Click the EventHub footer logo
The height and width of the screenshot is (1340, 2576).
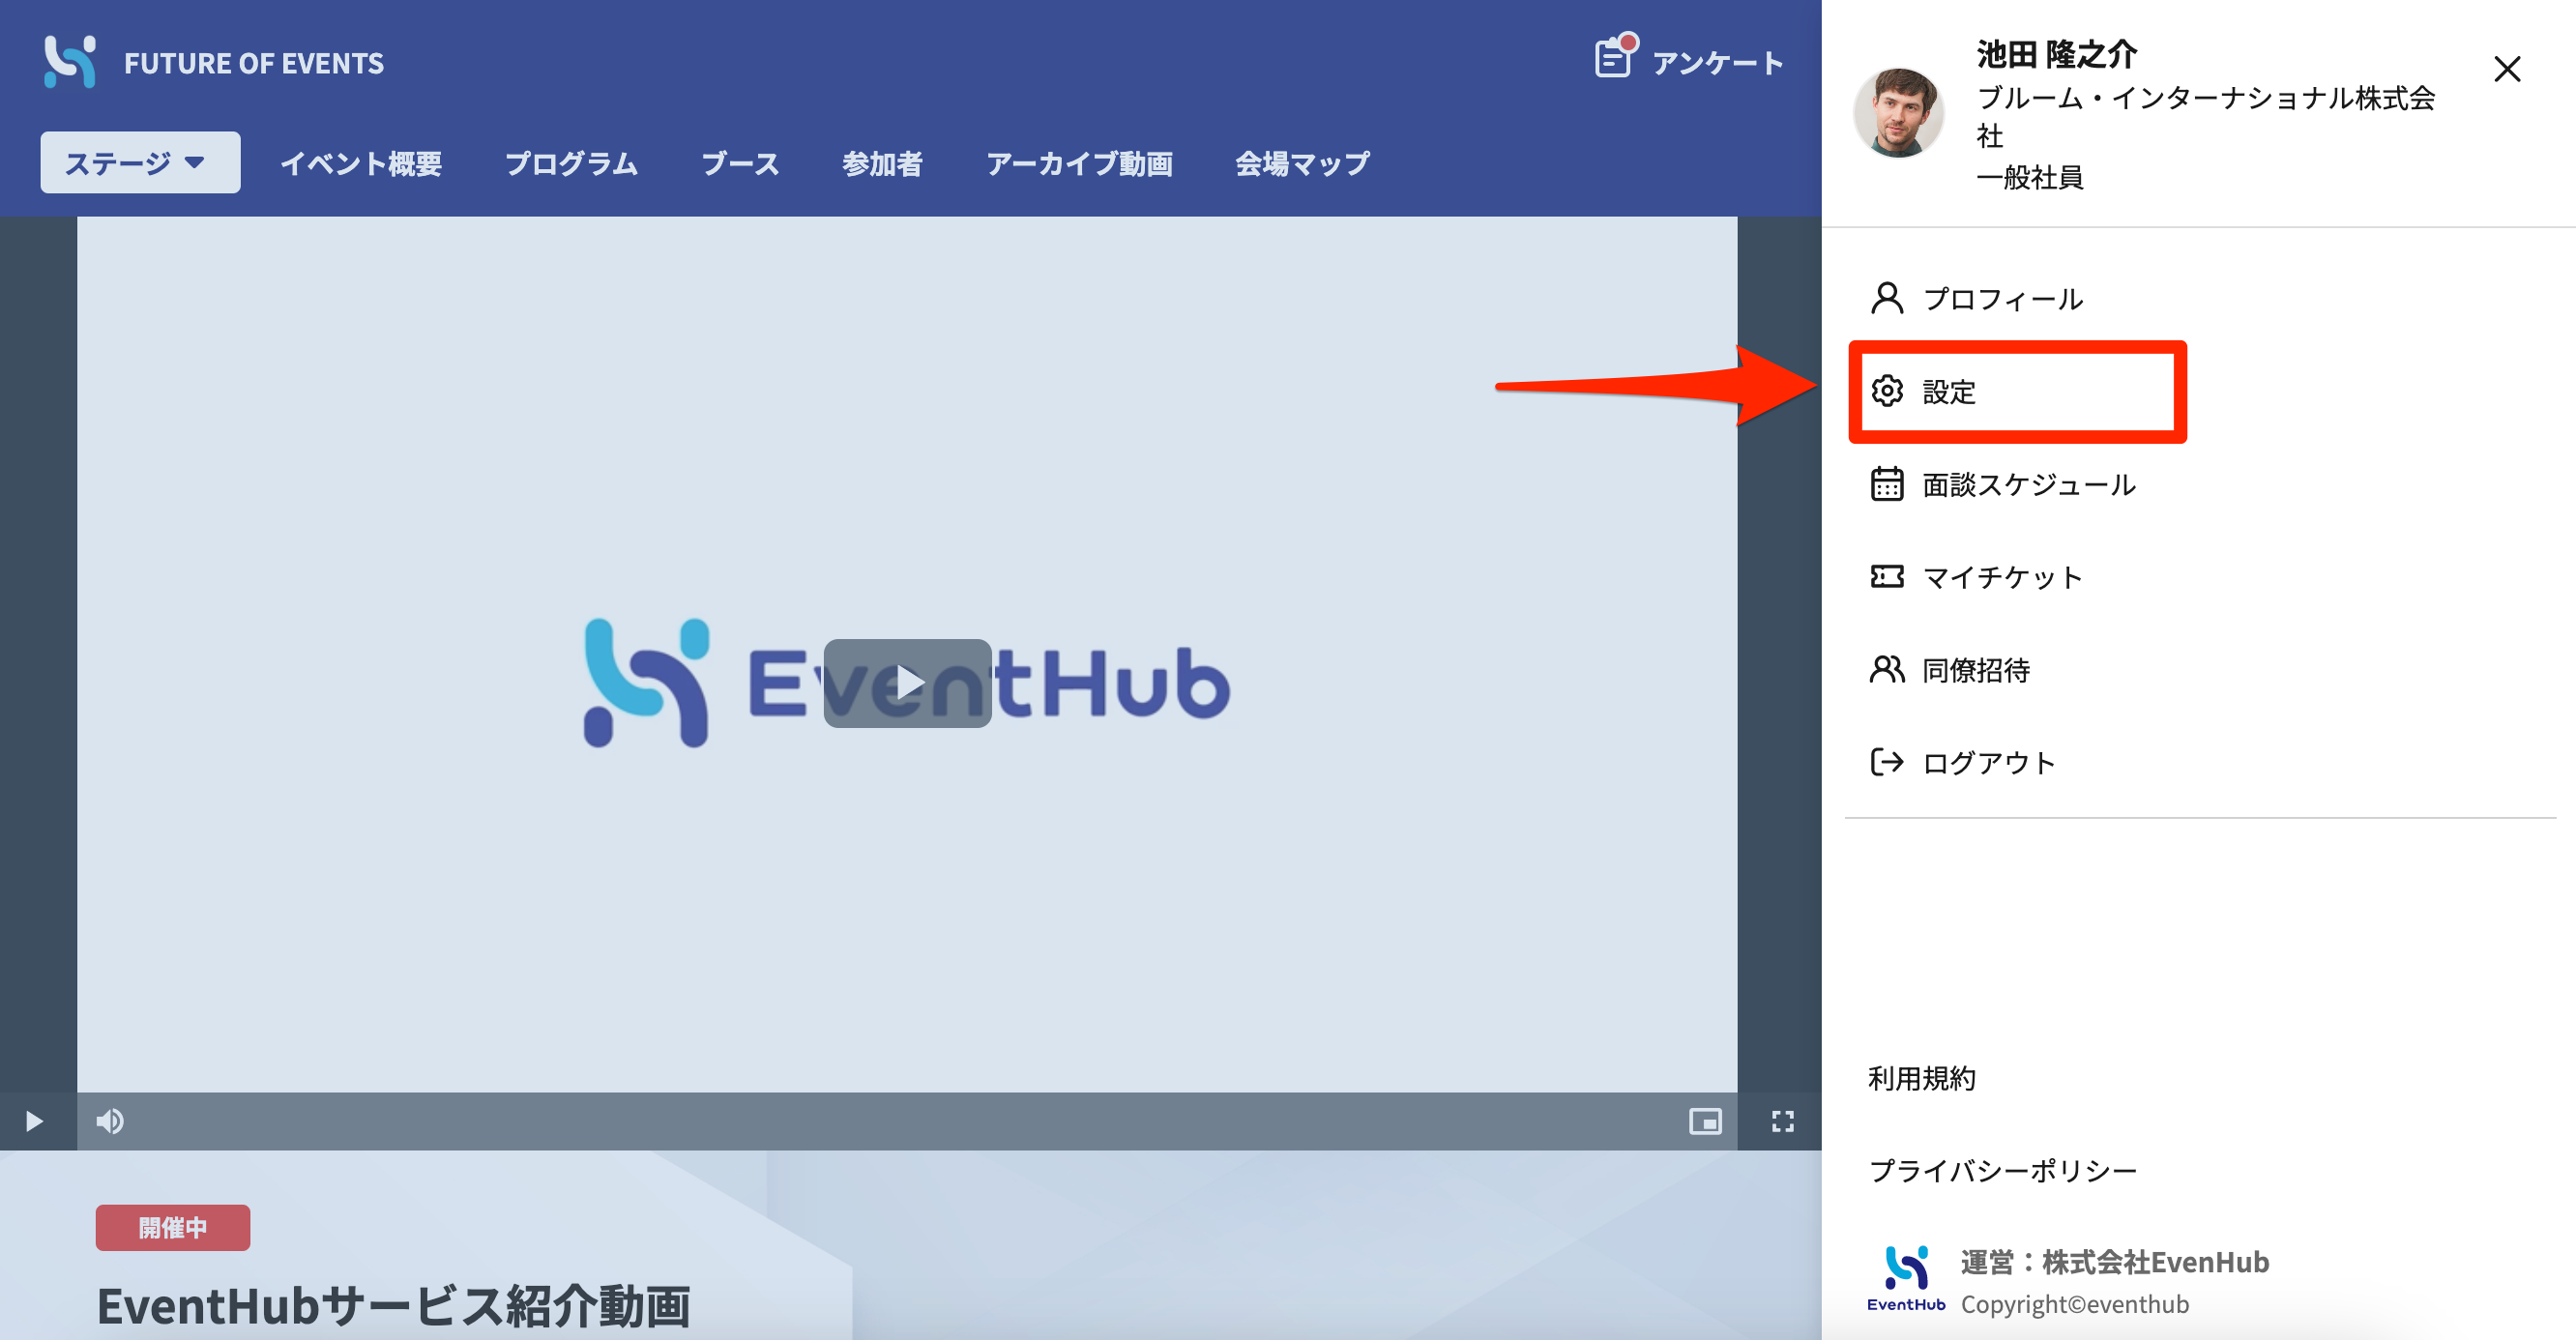click(1906, 1279)
